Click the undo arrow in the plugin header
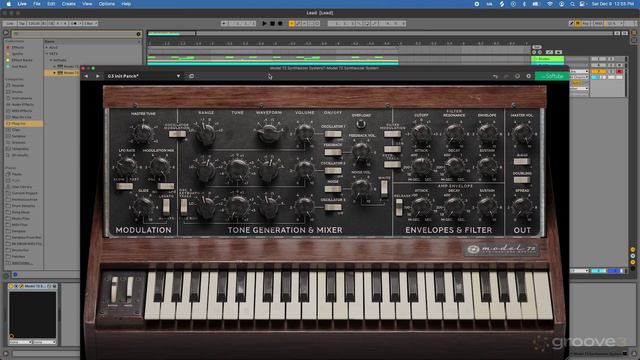640x360 pixels. (x=495, y=76)
